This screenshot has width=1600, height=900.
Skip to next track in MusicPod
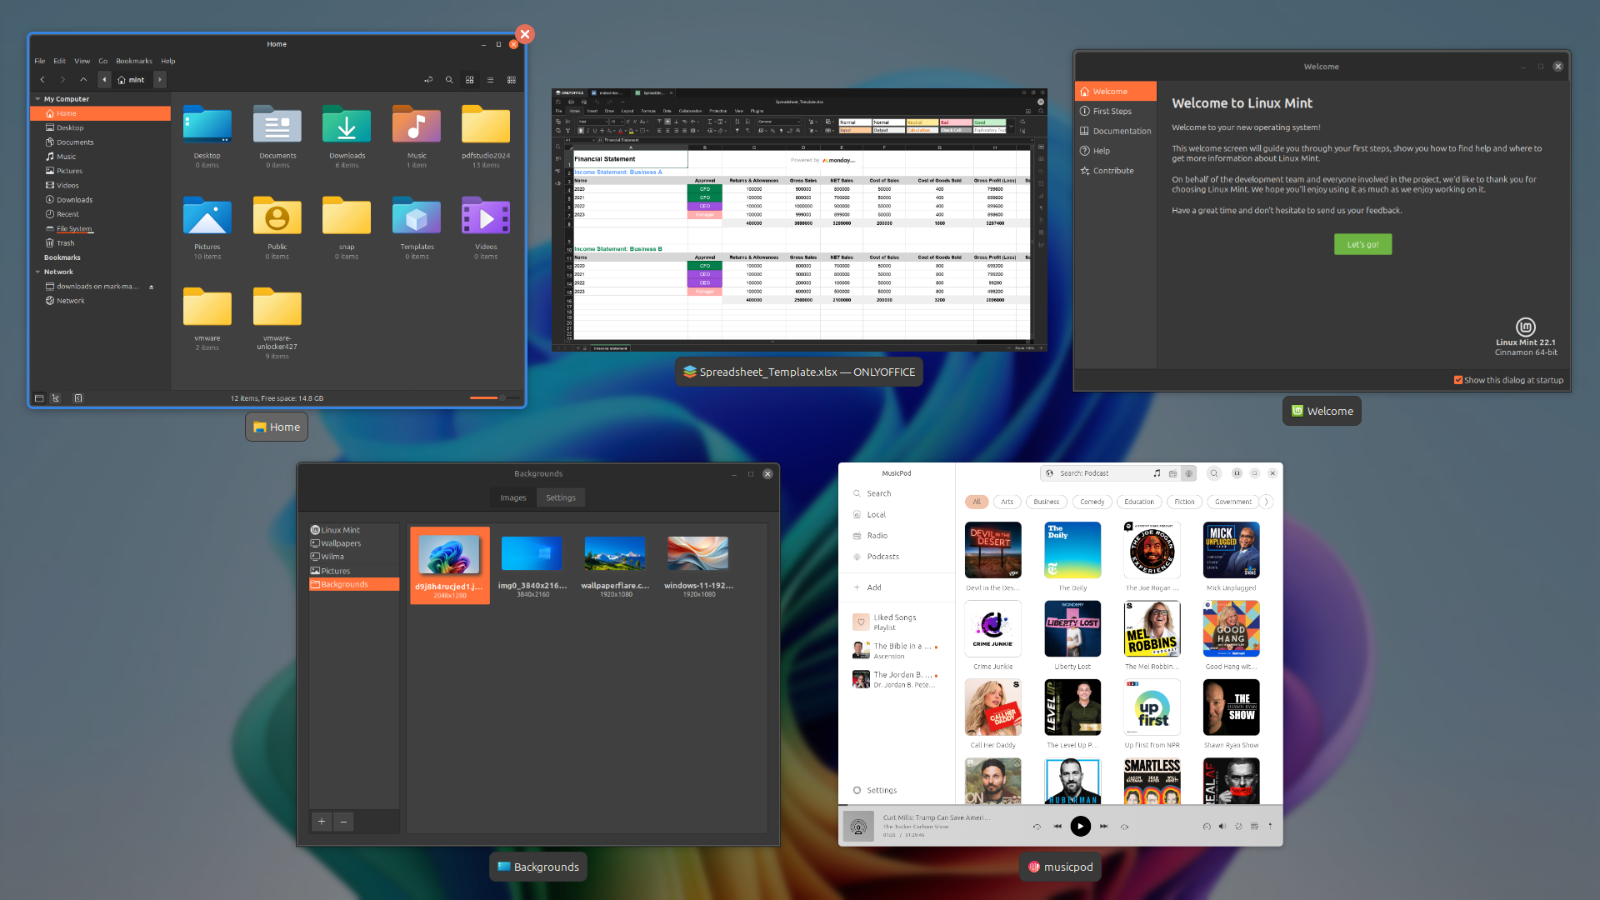(x=1104, y=826)
